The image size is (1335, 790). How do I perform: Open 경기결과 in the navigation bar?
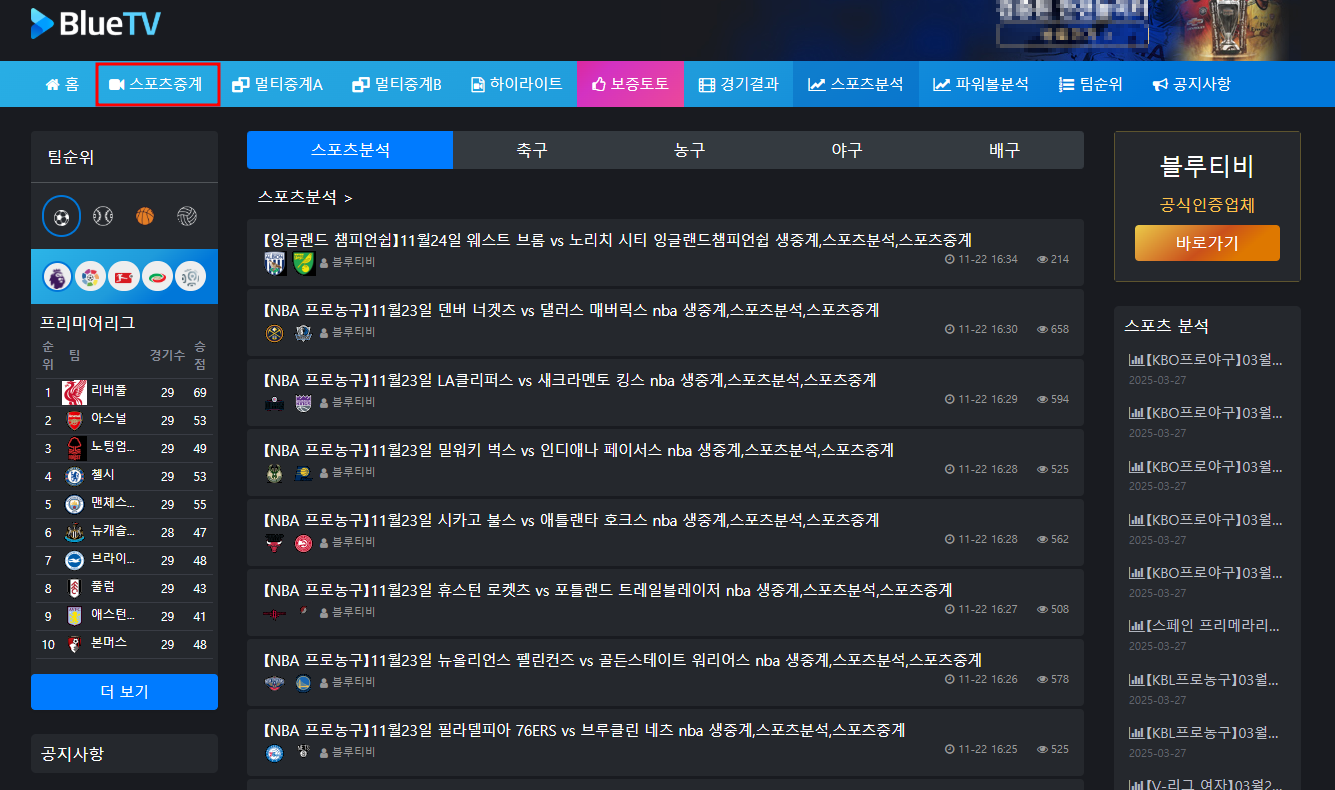point(738,84)
